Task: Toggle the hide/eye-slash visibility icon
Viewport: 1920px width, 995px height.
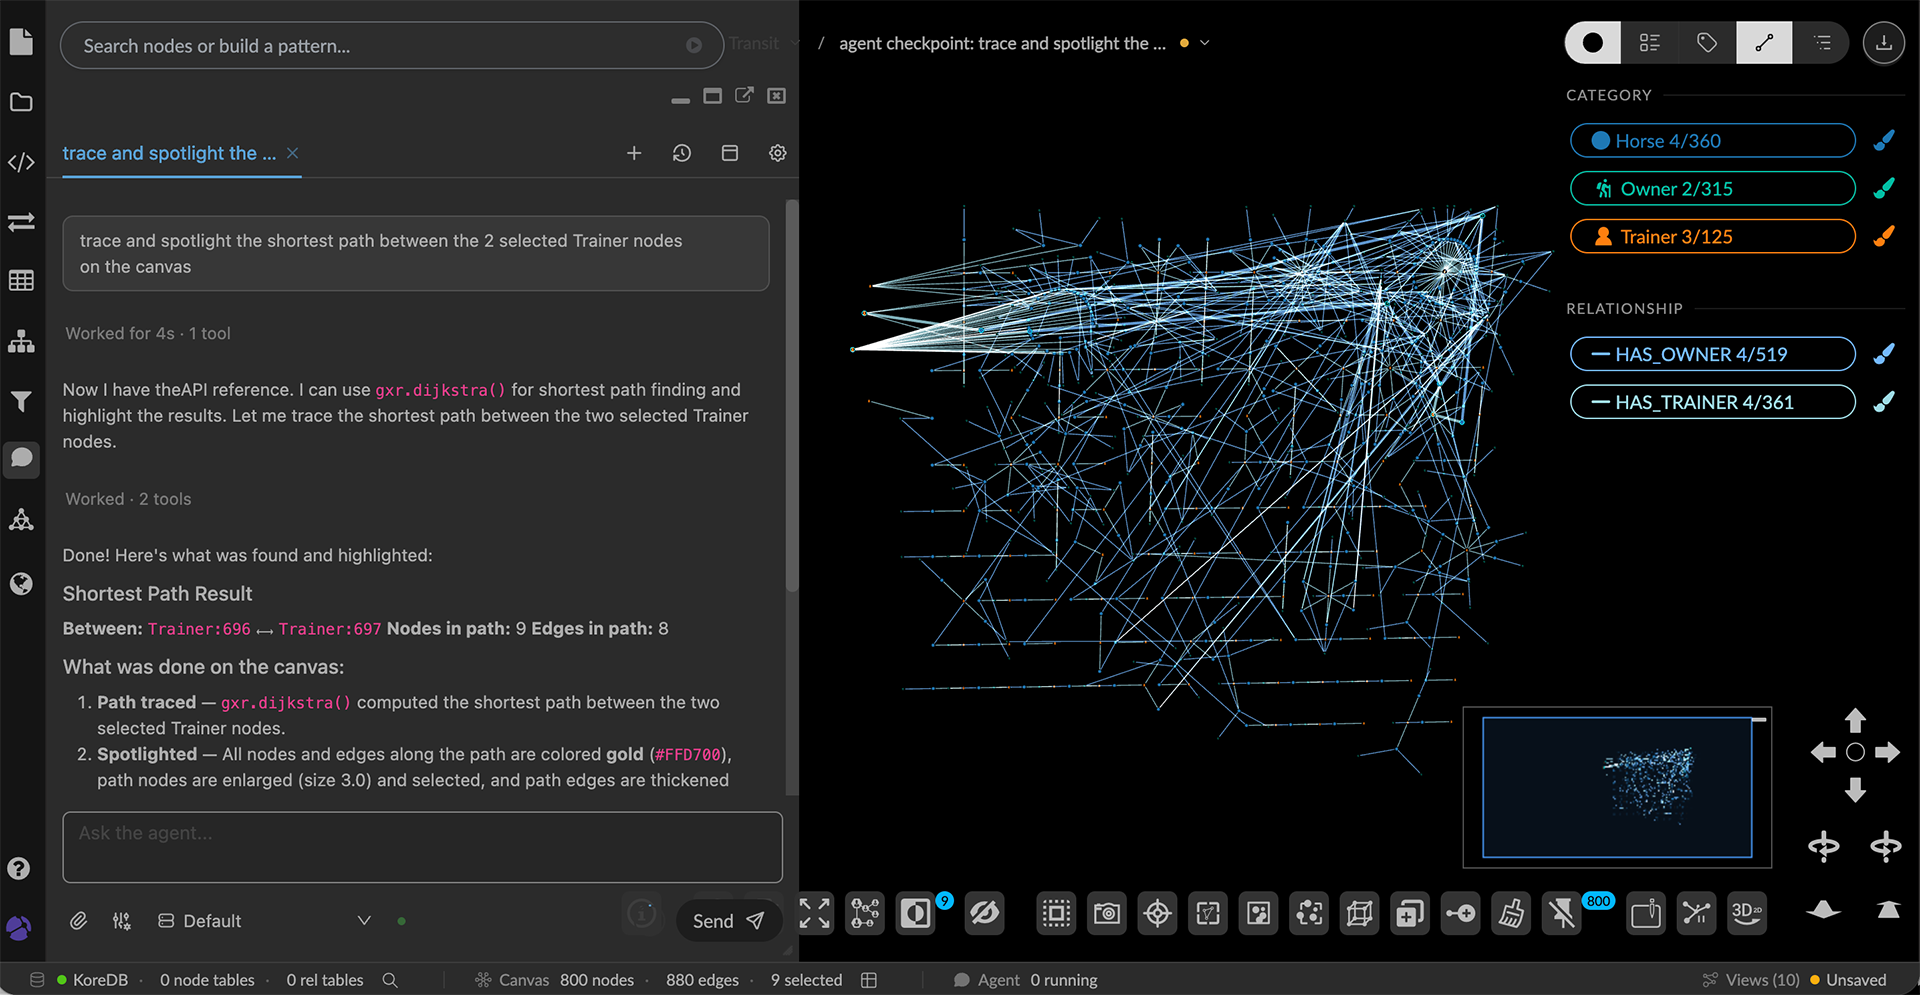Action: [x=984, y=913]
